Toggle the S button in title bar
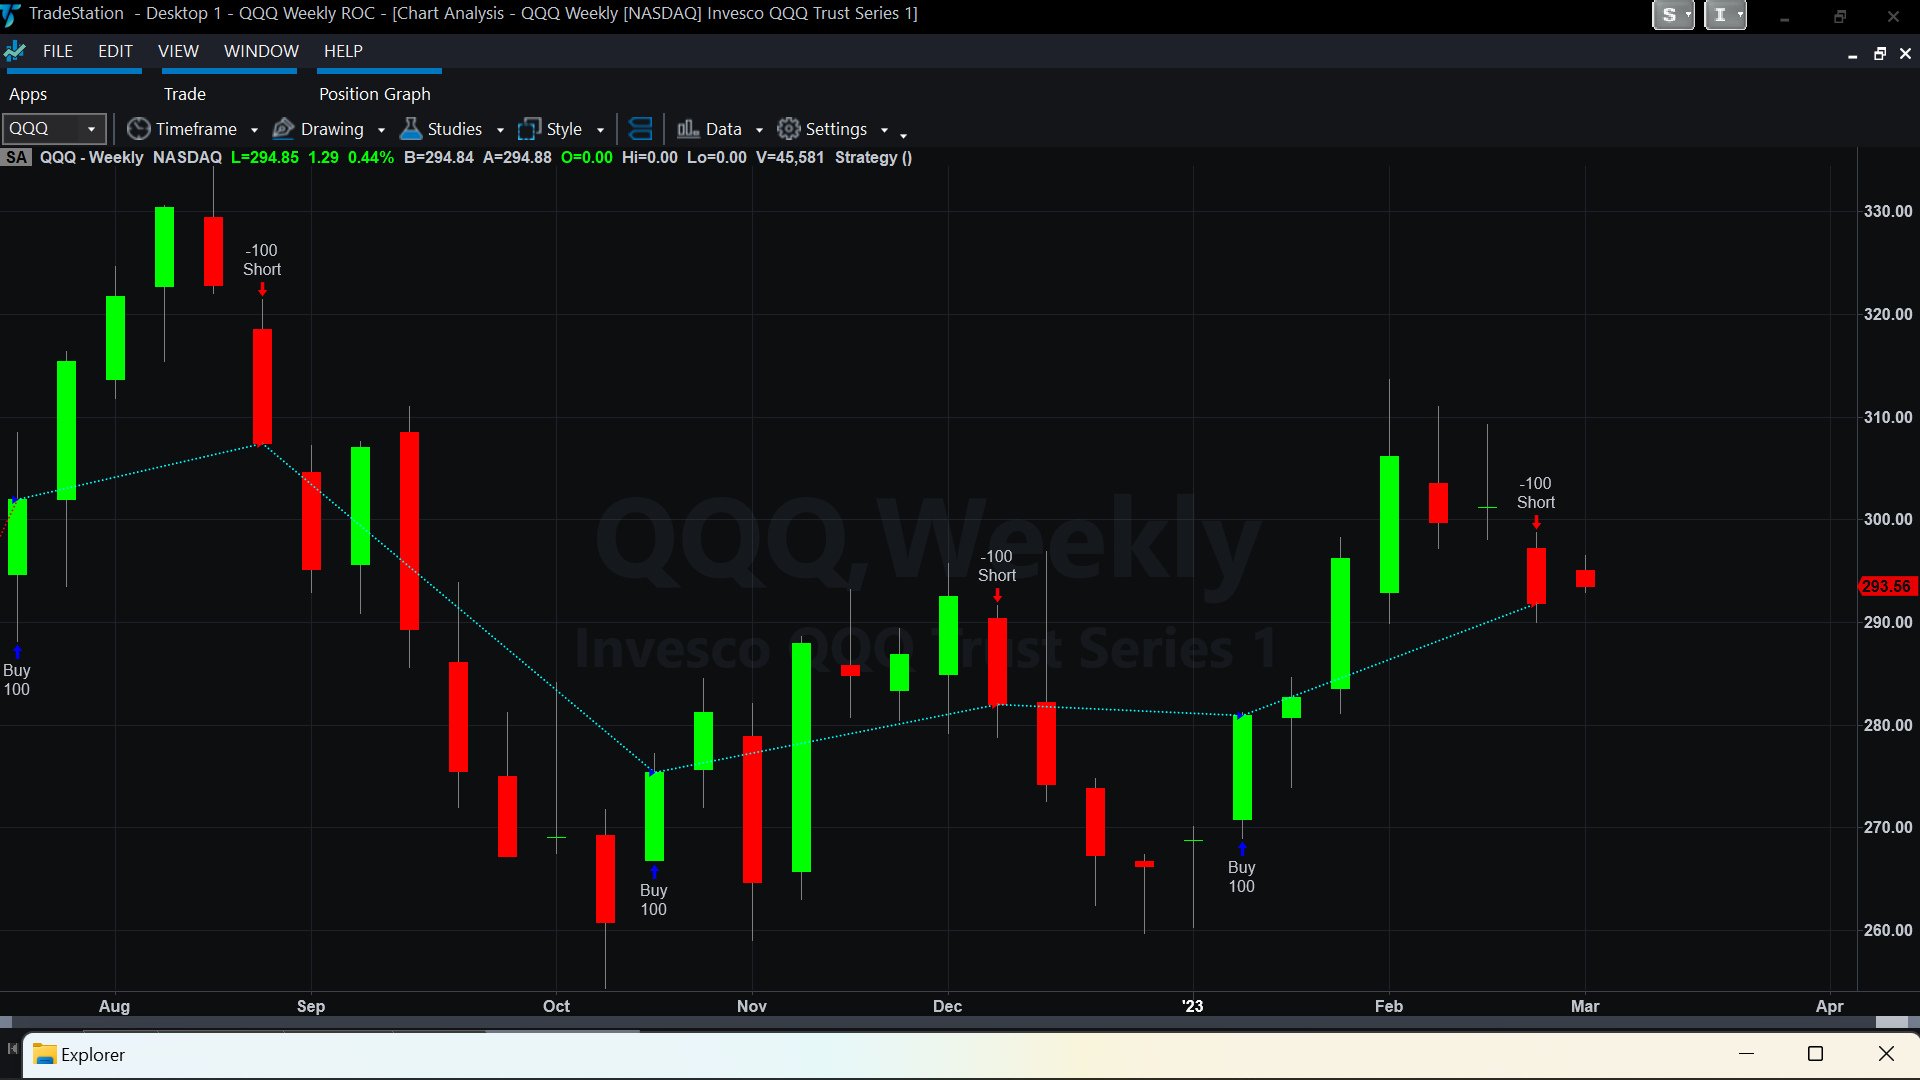1920x1080 pixels. click(x=1668, y=15)
